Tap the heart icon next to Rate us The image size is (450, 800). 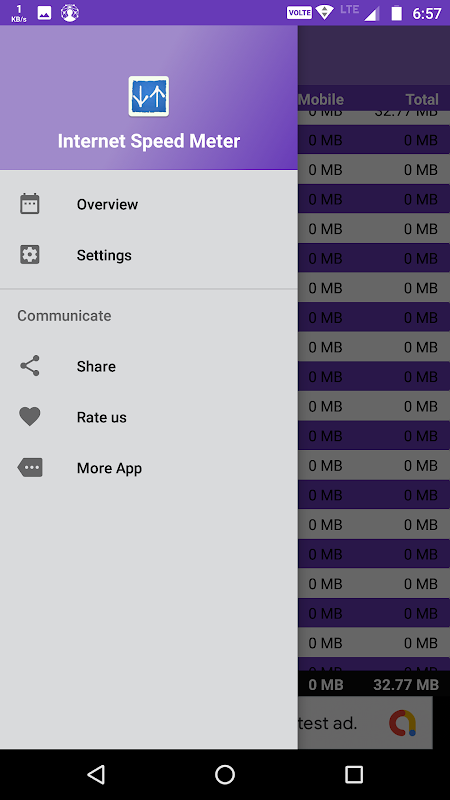30,417
